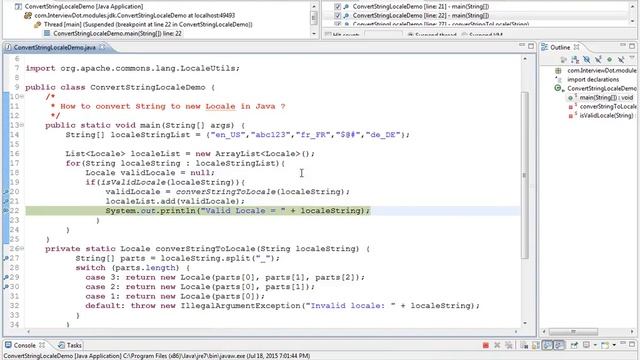Select ConvertStringLocaleDemo [Java Application] launch
This screenshot has height=360, width=640.
pos(84,7)
